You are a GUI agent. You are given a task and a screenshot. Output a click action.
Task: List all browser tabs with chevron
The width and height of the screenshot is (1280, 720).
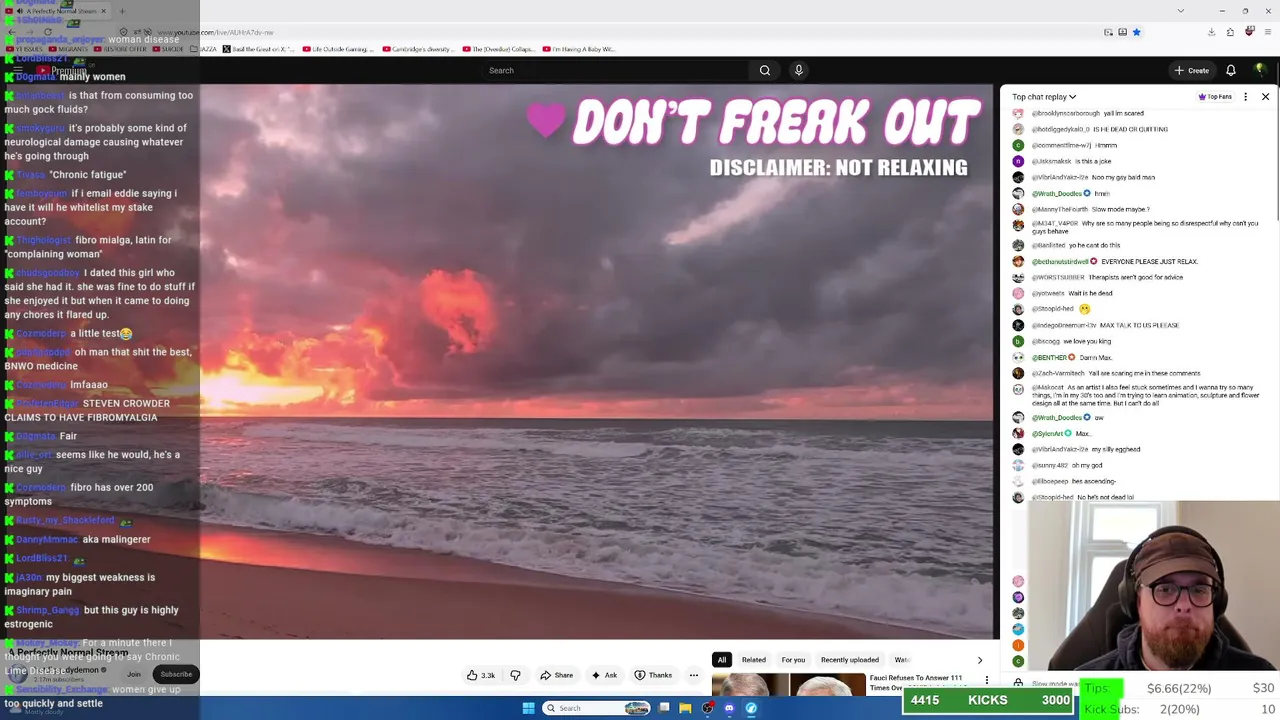tap(1180, 11)
